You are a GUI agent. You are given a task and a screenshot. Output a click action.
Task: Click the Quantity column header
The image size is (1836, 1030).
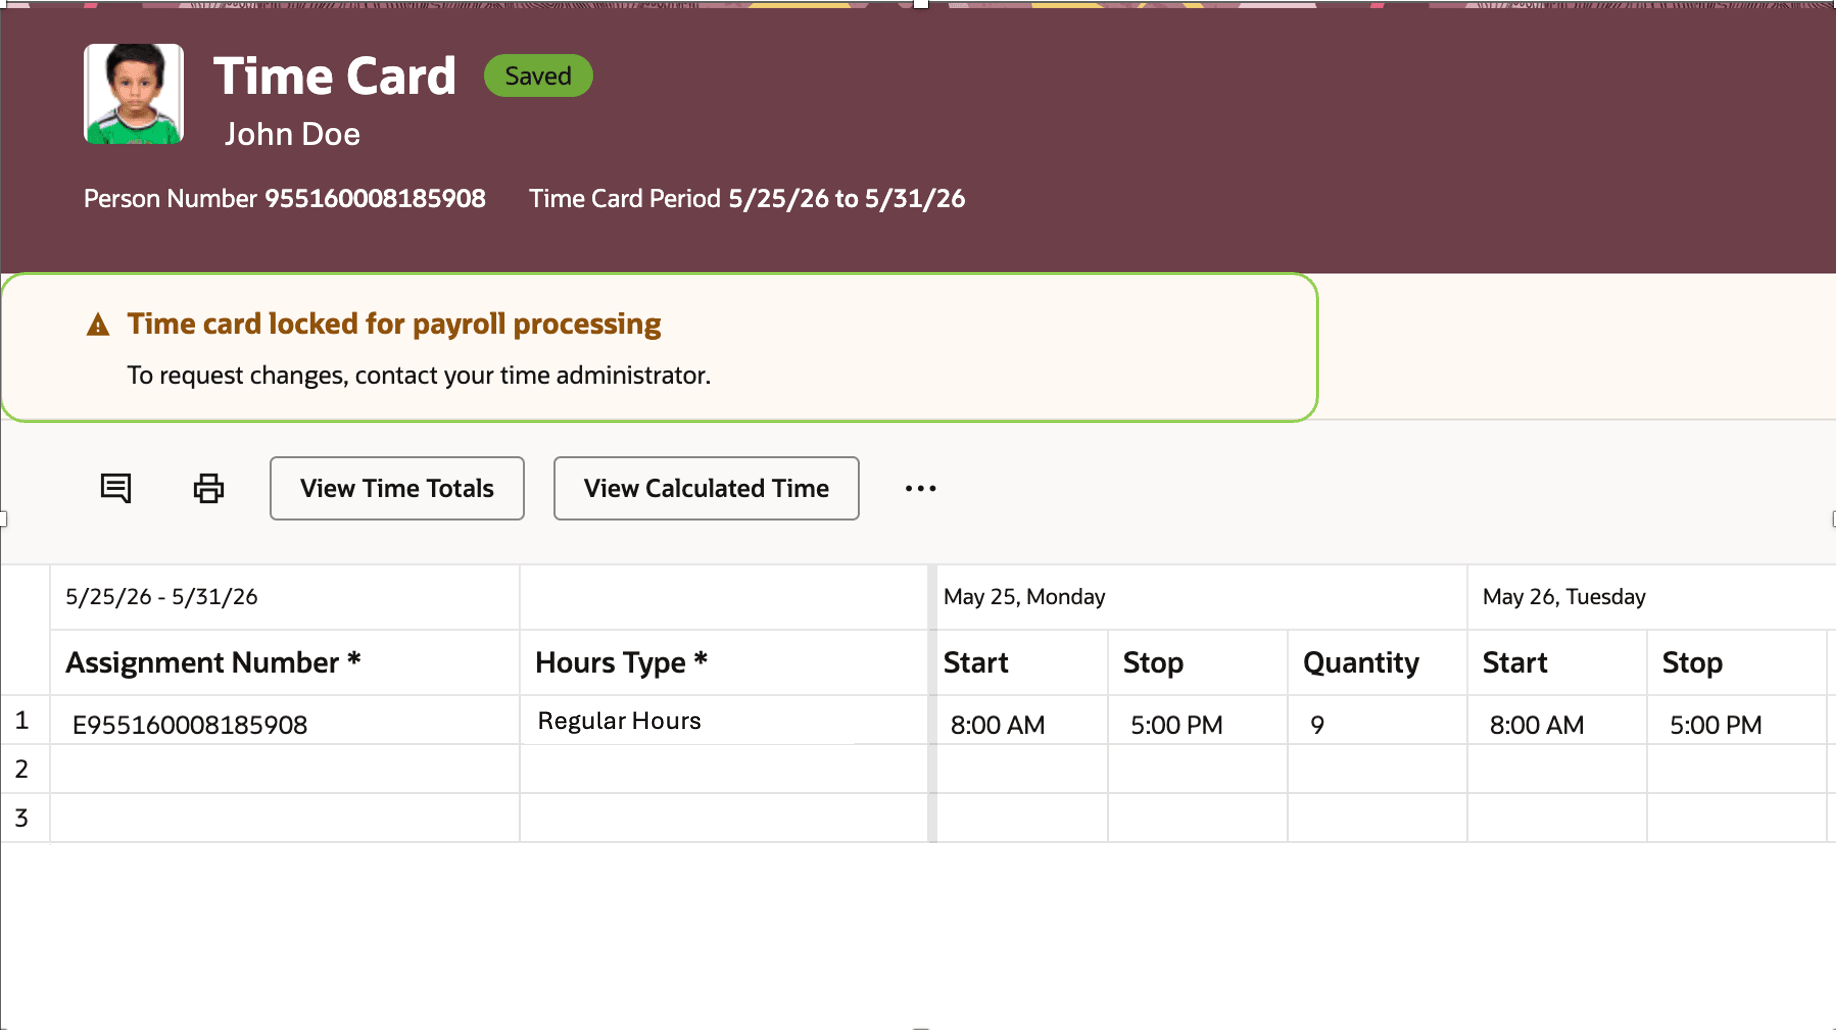click(x=1378, y=662)
